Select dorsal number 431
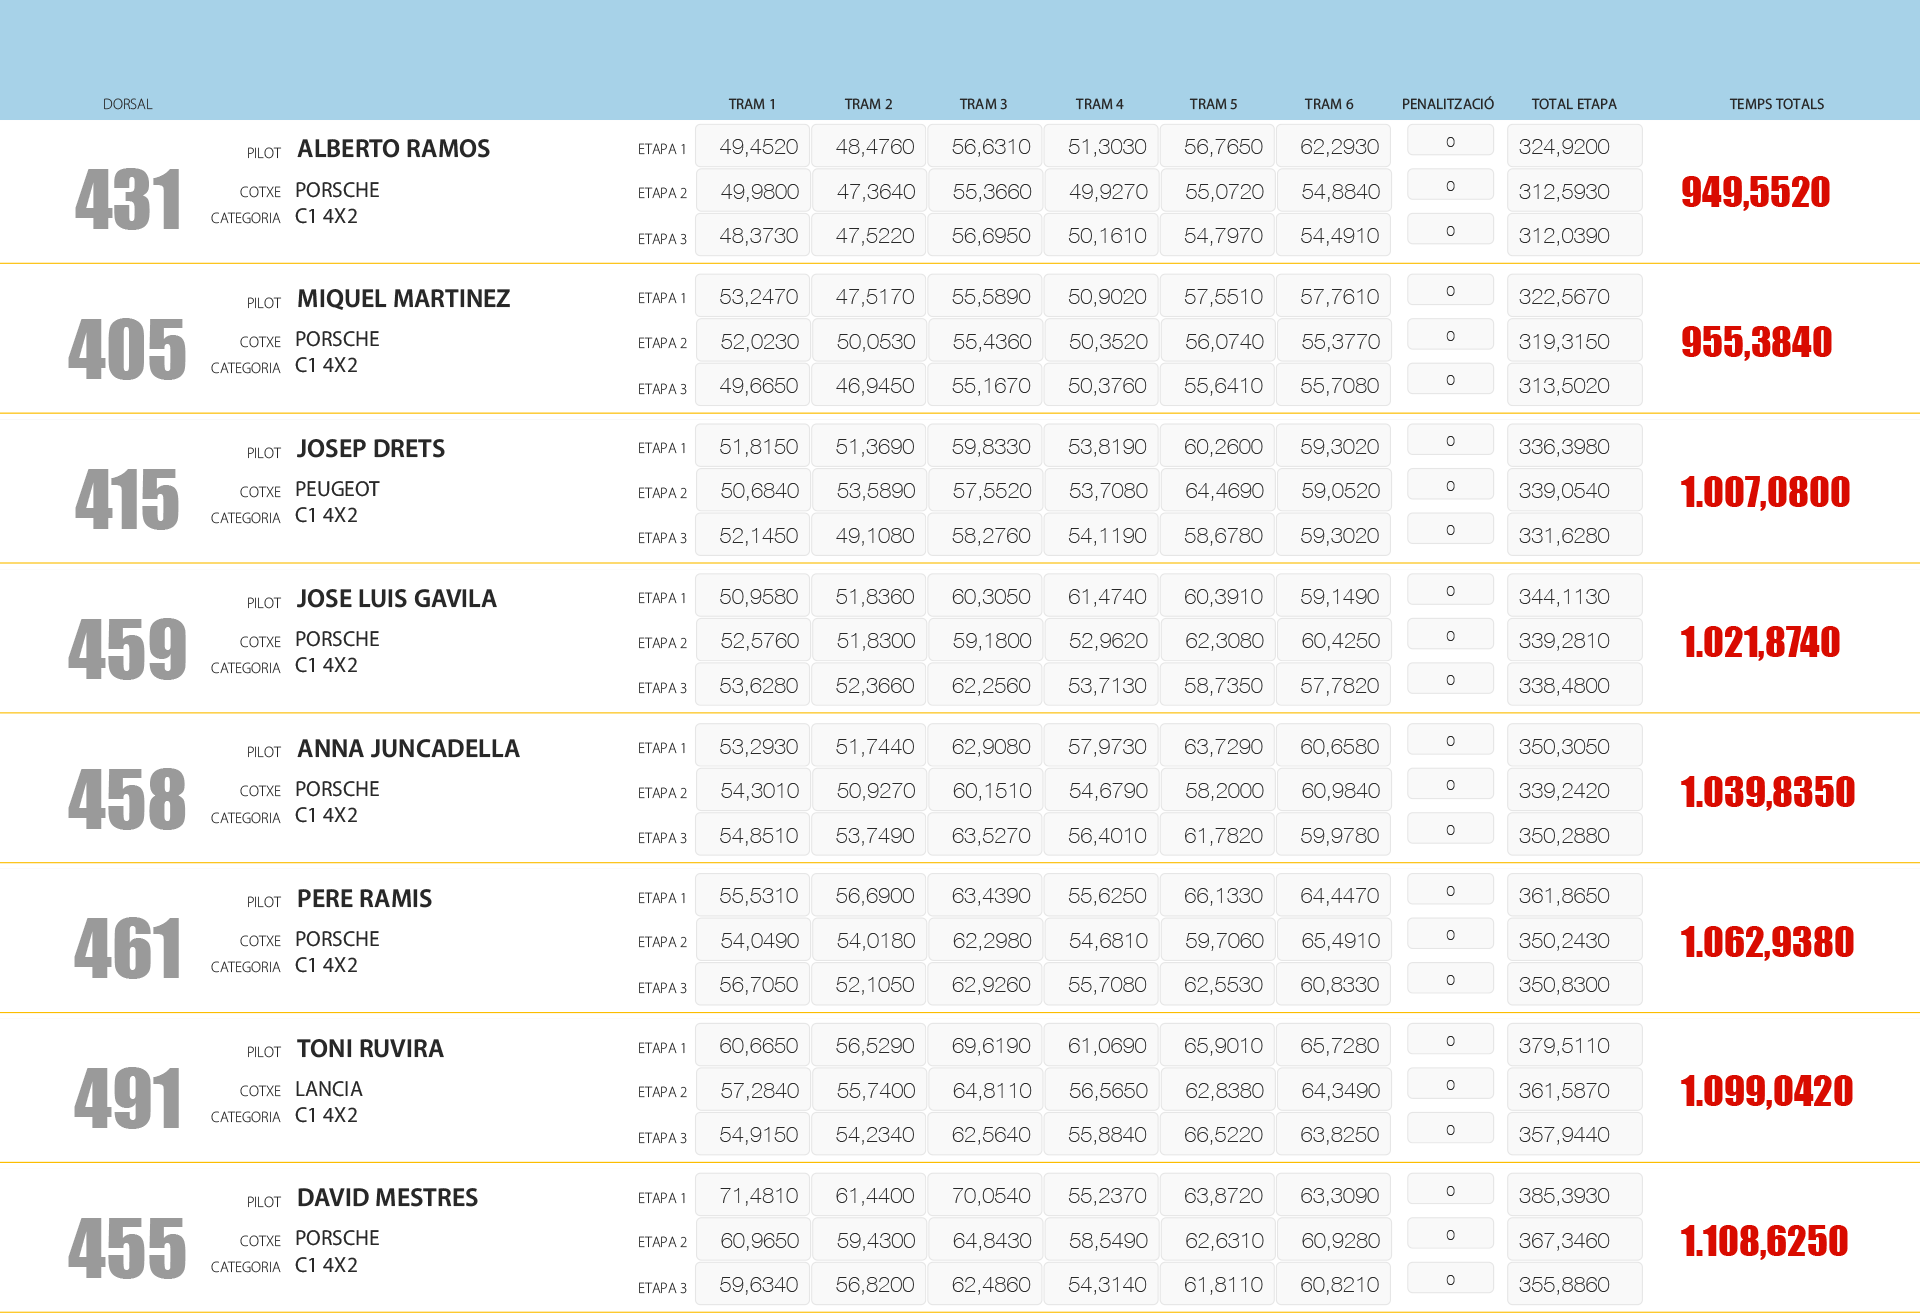This screenshot has width=1920, height=1316. 128,200
